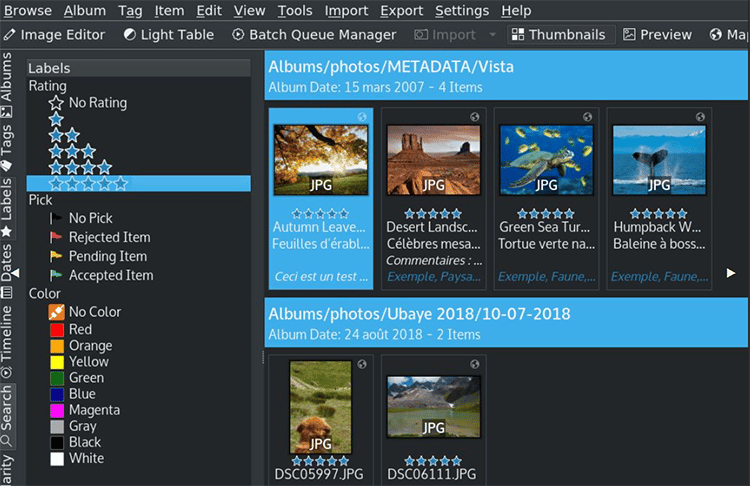The height and width of the screenshot is (486, 750).
Task: Switch to the Tags sidebar tab
Action: [7, 148]
